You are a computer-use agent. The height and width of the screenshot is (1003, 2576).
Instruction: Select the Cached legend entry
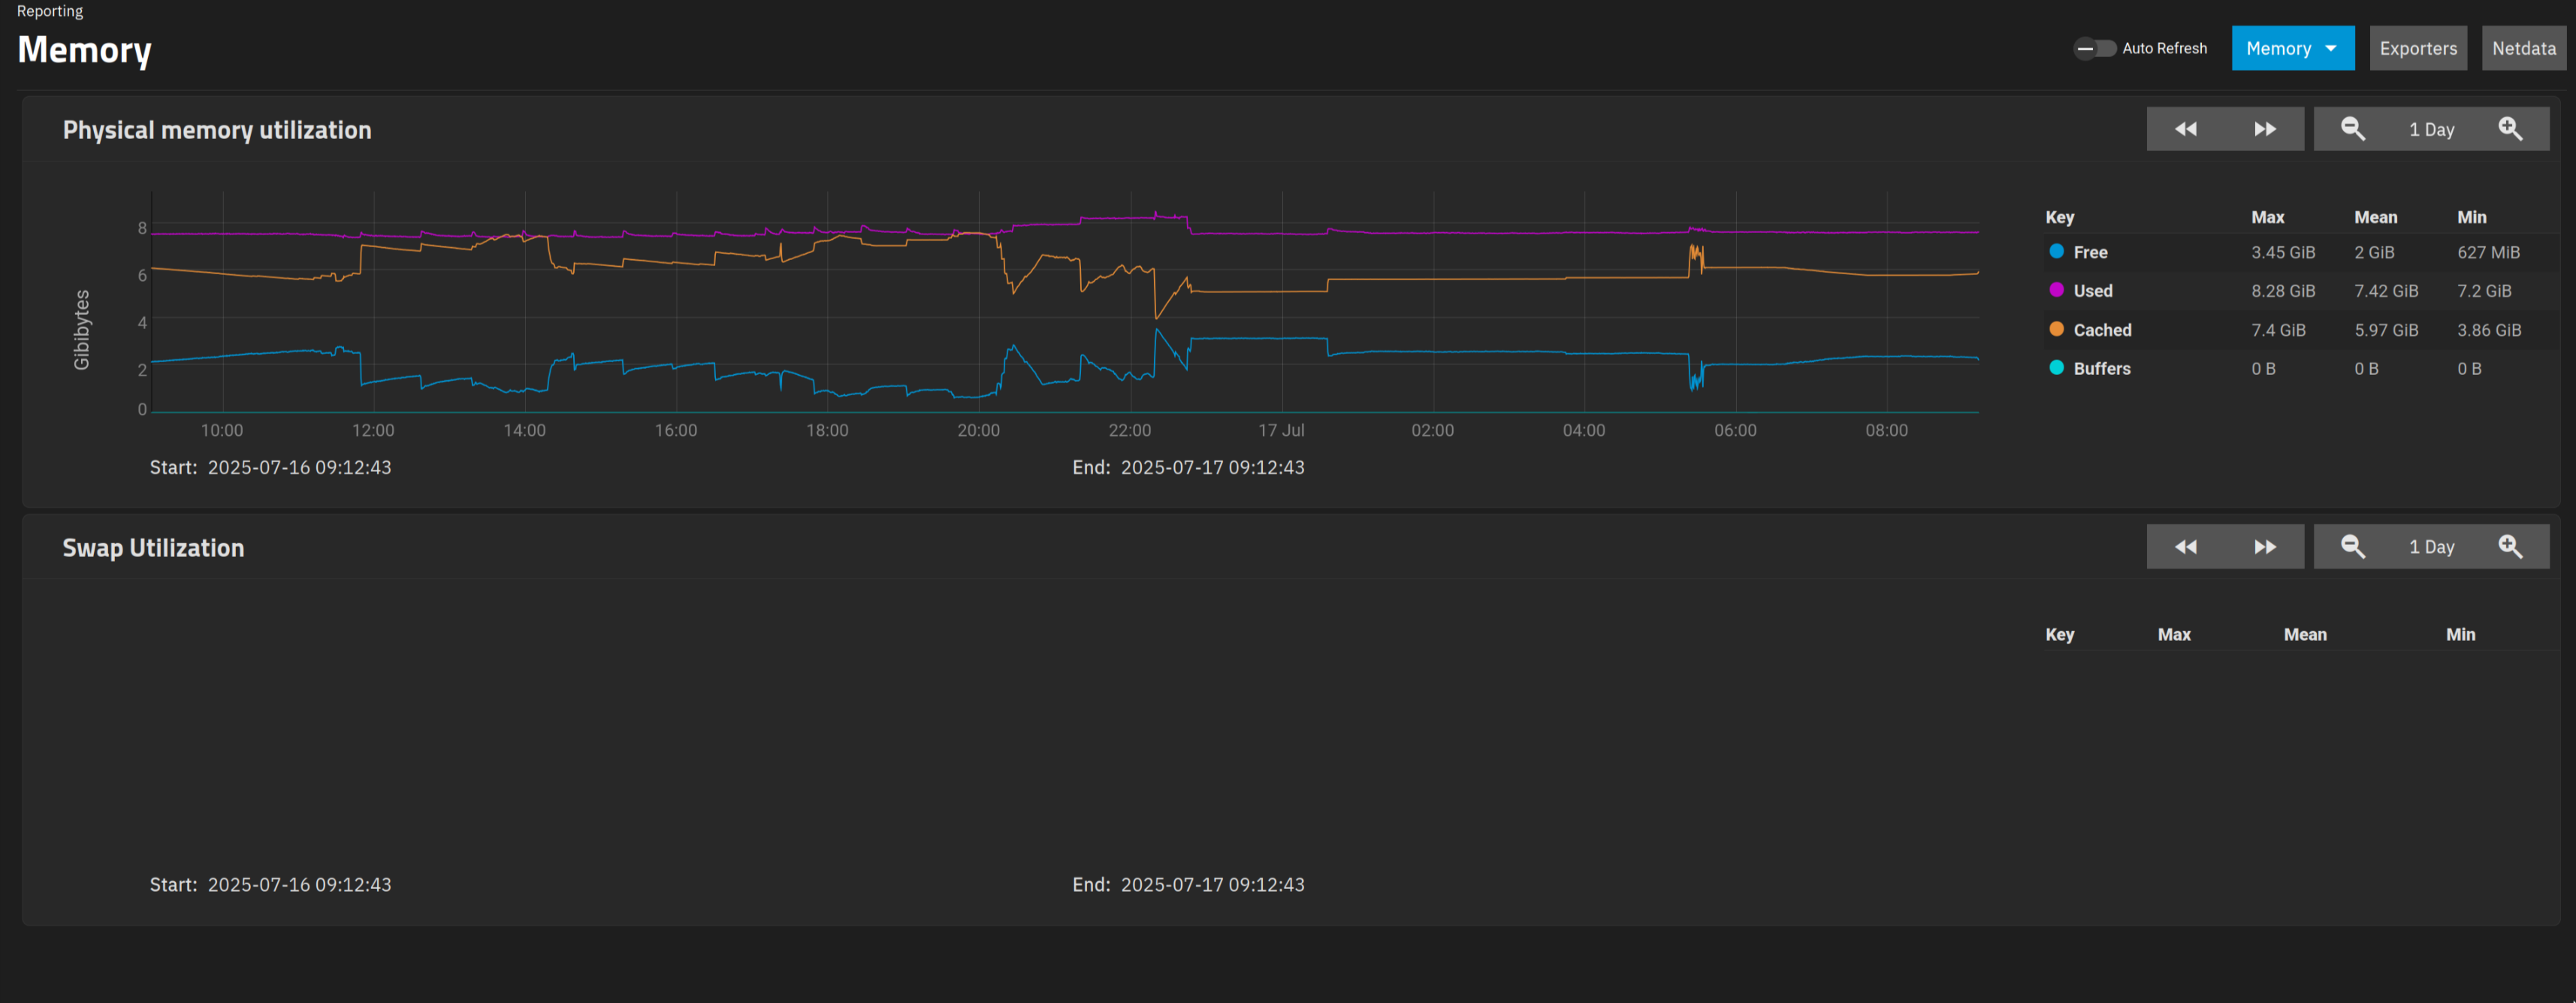[x=2101, y=330]
